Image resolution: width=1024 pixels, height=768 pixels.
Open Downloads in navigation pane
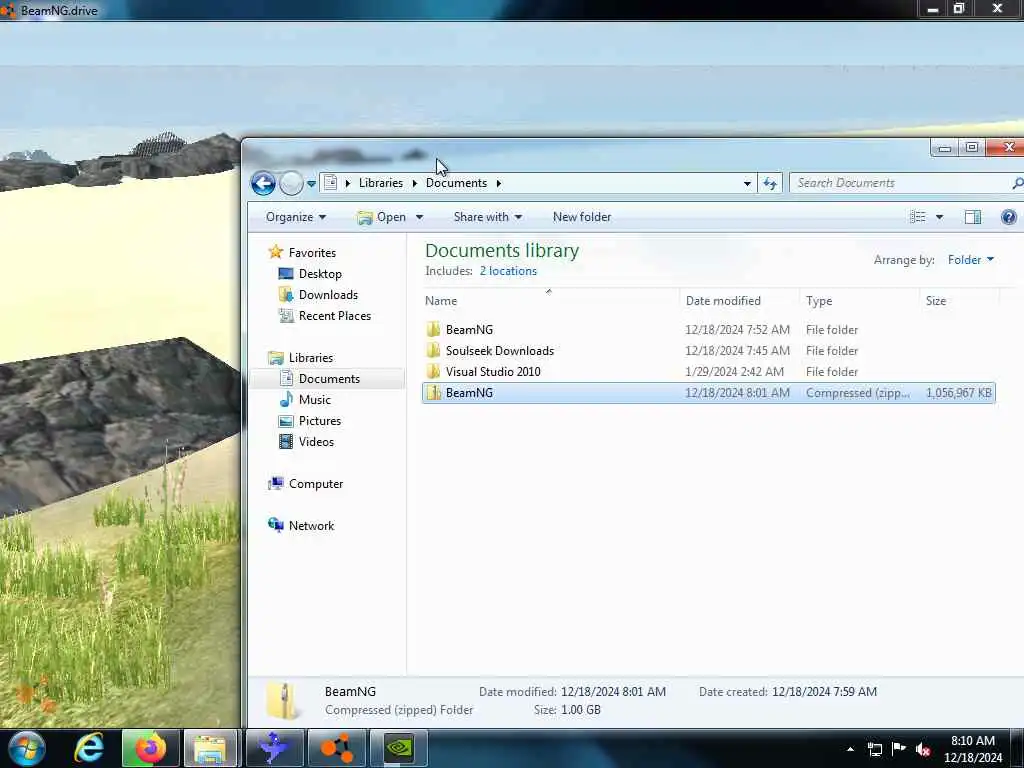coord(328,295)
